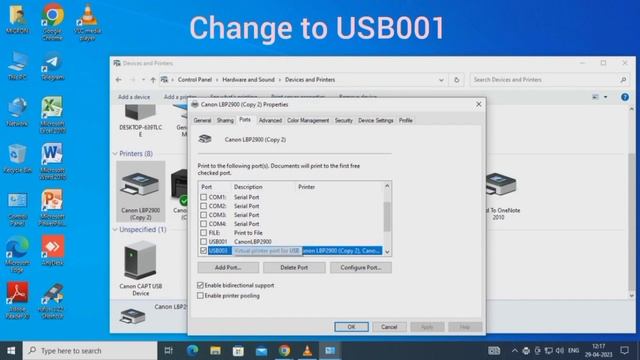Viewport: 640px width, 360px height.
Task: Select Canon CAPT USB Device icon
Action: point(140,268)
